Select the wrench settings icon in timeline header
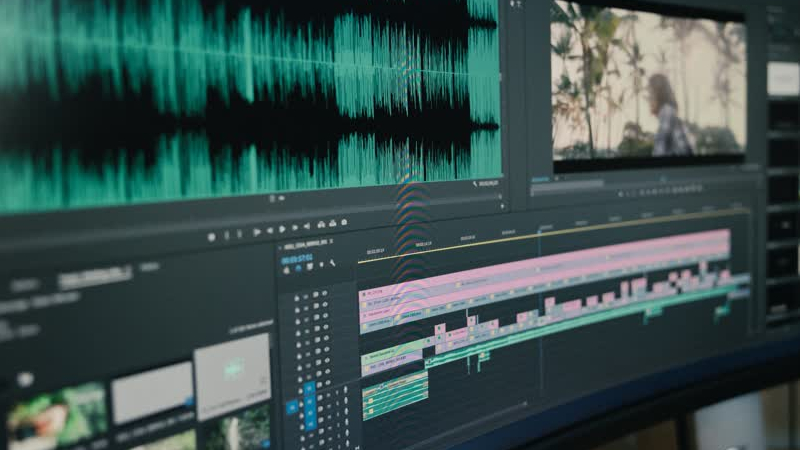This screenshot has width=800, height=450. pyautogui.click(x=332, y=264)
